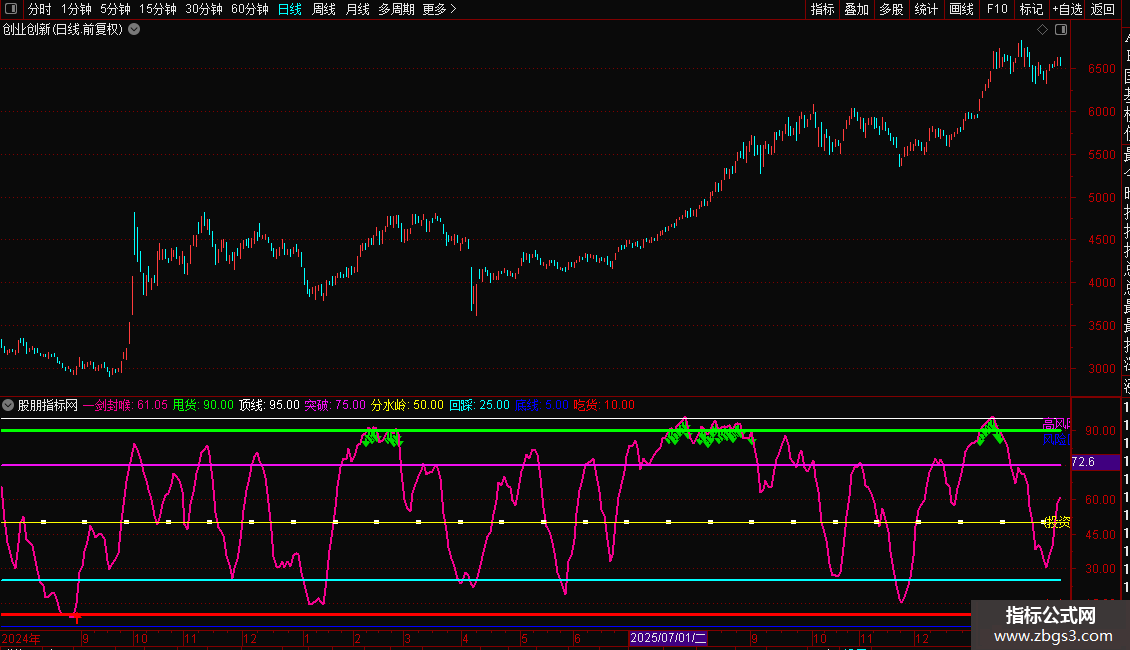Click the yellow 投资 marker on indicator

1056,522
